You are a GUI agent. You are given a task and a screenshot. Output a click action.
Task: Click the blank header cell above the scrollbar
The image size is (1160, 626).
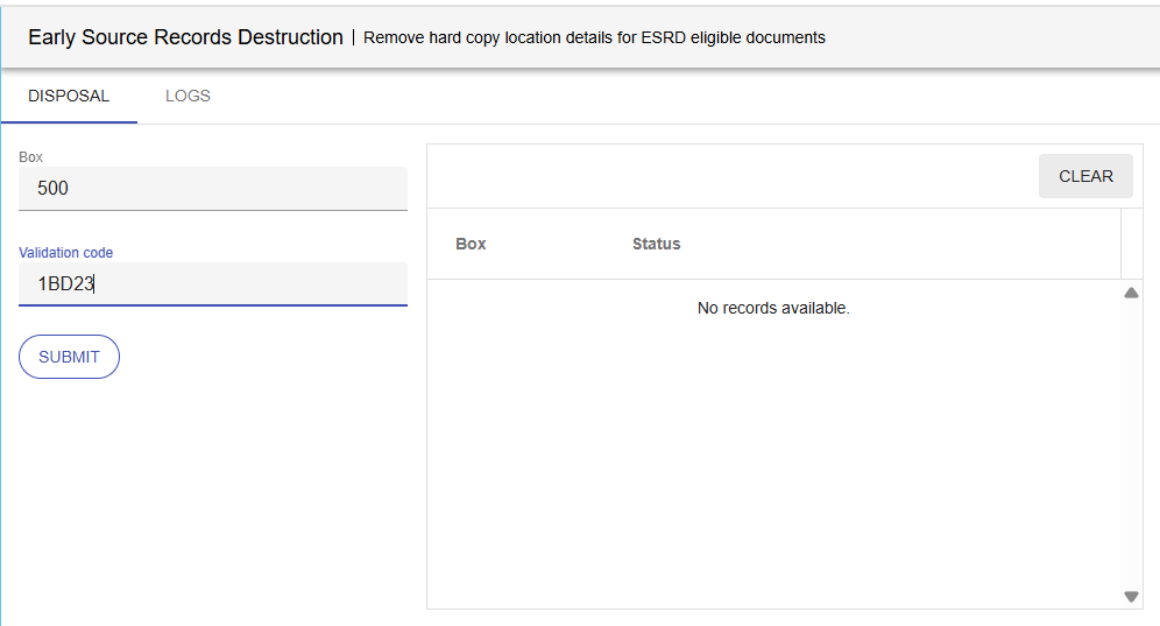point(1131,244)
